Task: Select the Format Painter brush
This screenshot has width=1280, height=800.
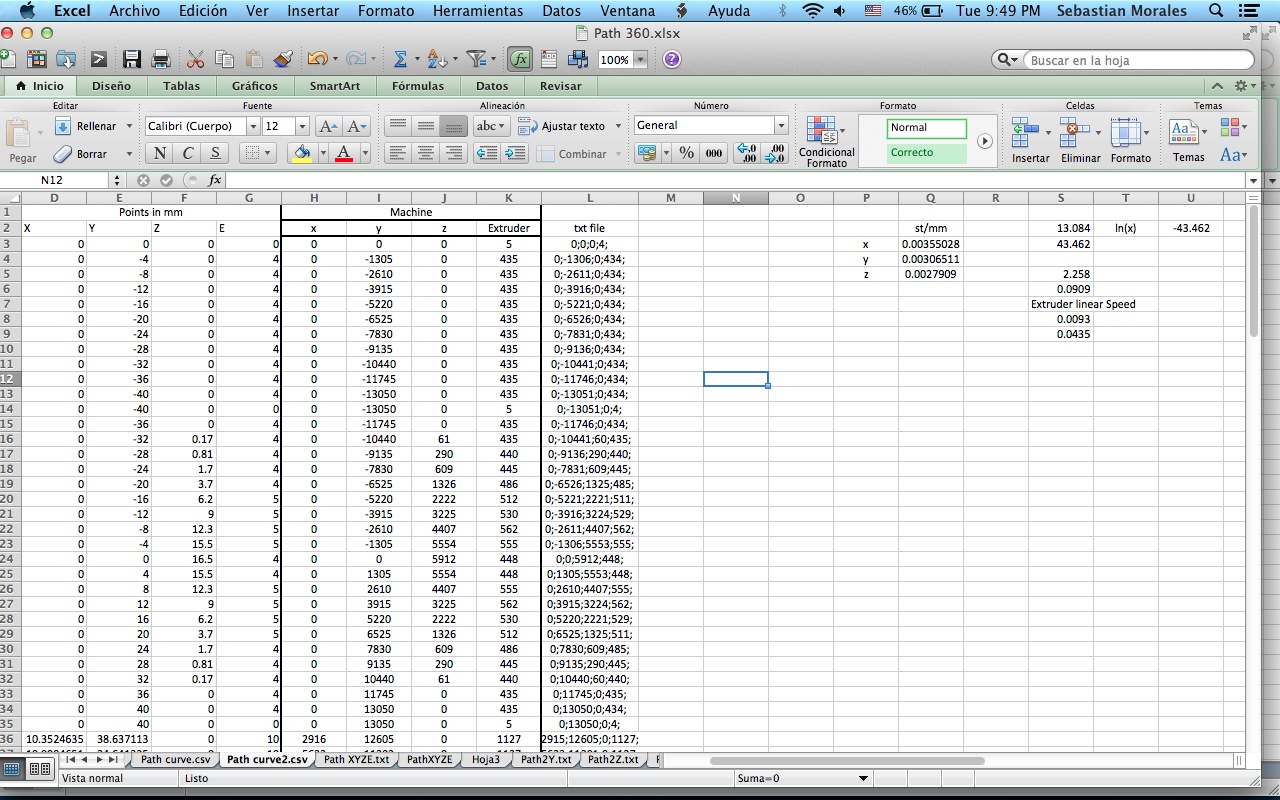Action: (281, 59)
